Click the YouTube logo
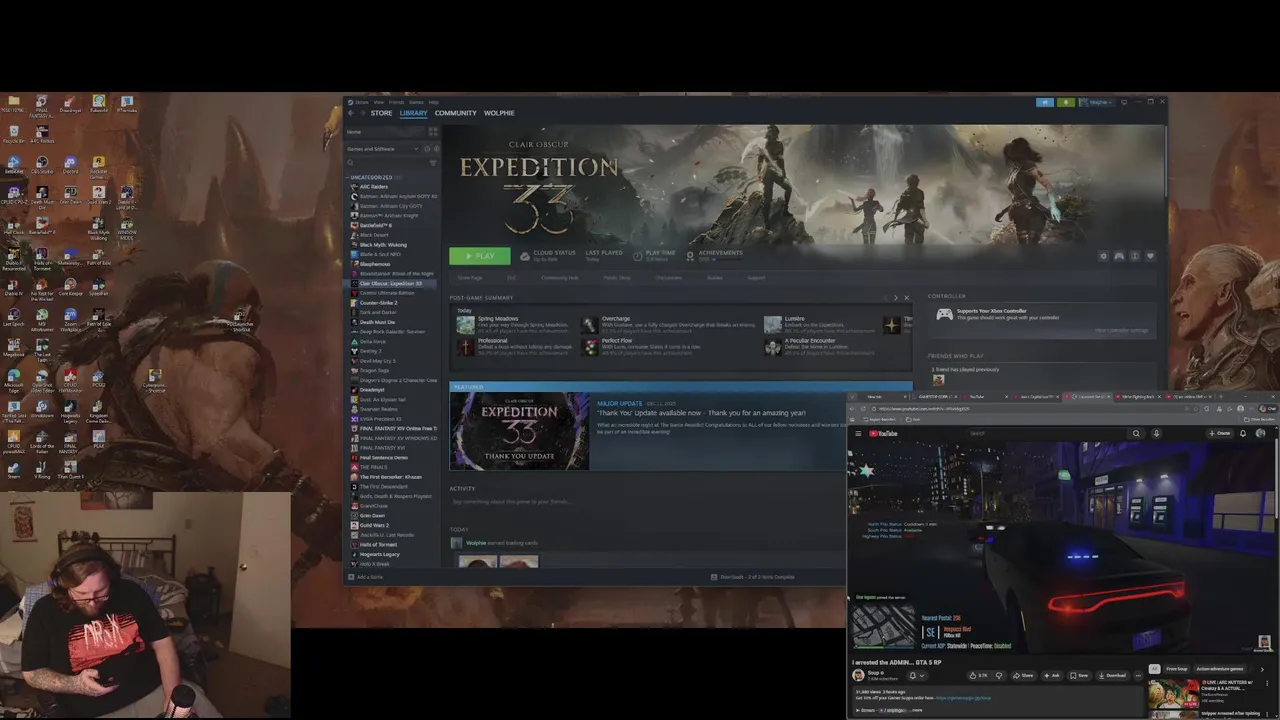Viewport: 1280px width, 720px height. point(883,433)
